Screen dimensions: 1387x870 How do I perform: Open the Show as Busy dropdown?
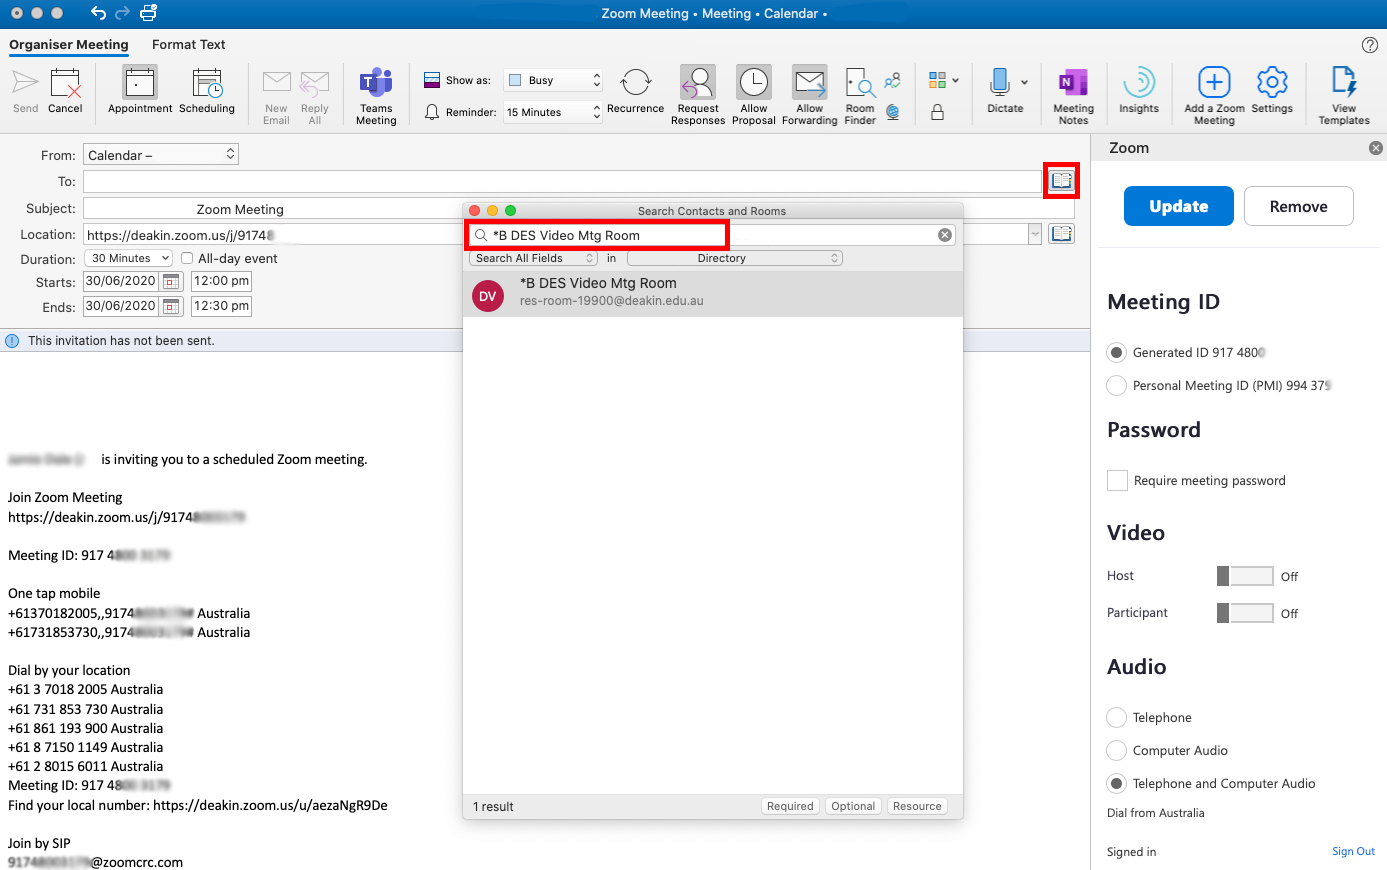click(553, 81)
